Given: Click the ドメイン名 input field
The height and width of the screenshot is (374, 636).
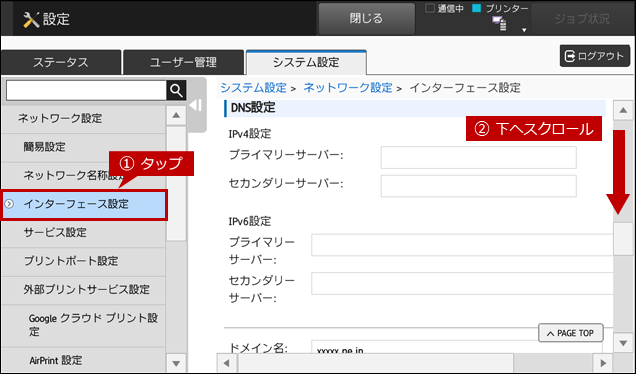Looking at the screenshot, I should pos(457,347).
